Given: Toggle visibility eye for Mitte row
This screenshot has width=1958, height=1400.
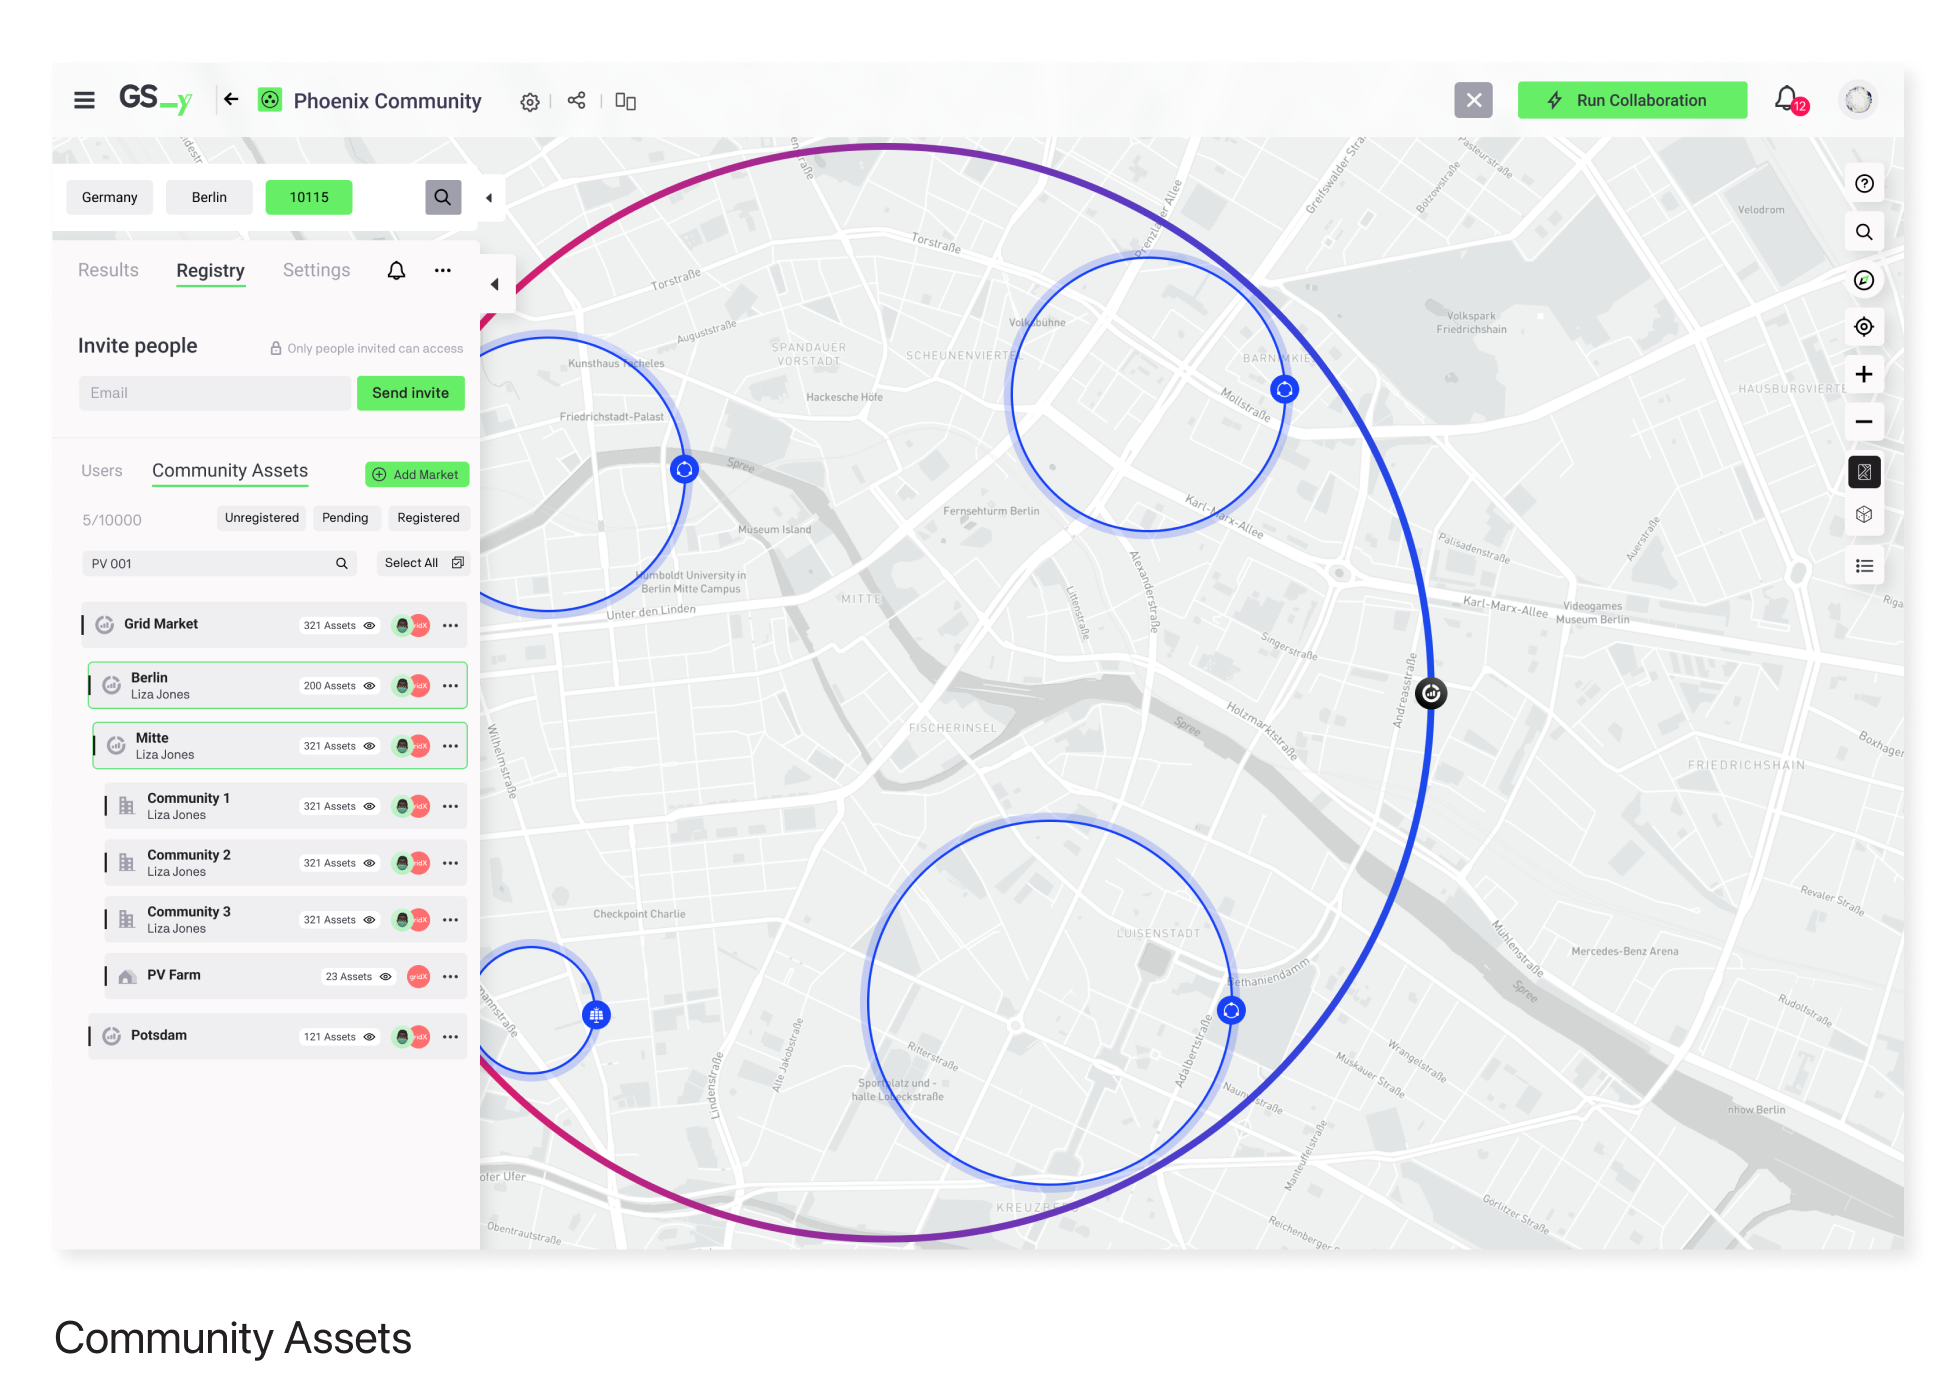Looking at the screenshot, I should [370, 746].
